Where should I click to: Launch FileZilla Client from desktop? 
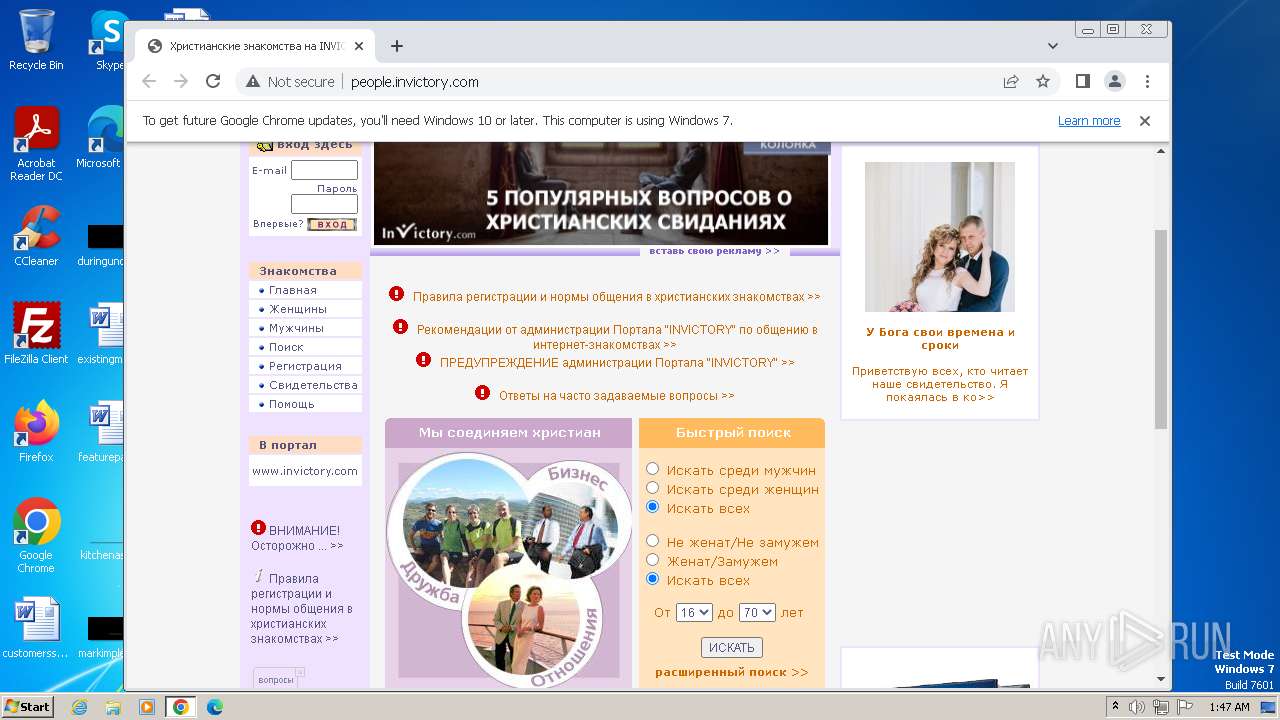click(36, 333)
